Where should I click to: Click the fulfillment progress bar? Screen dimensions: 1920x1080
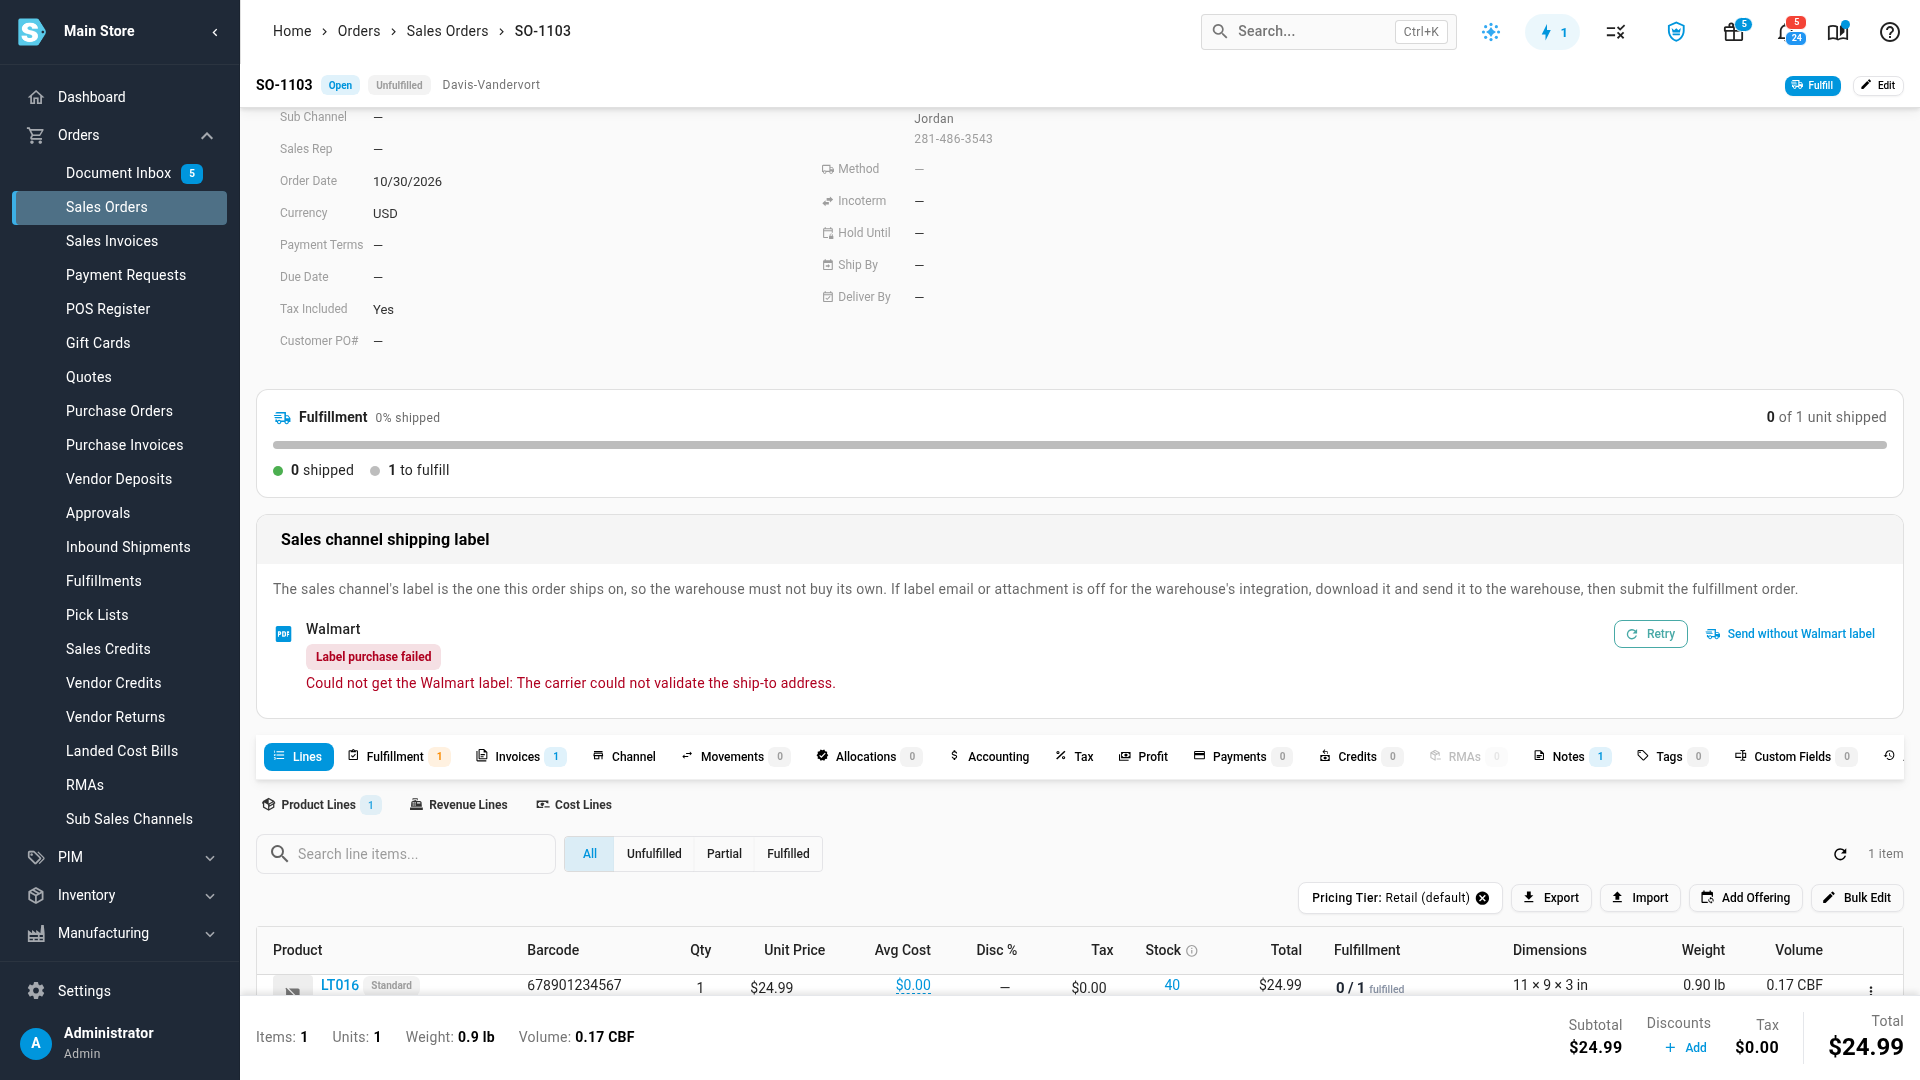coord(1080,445)
